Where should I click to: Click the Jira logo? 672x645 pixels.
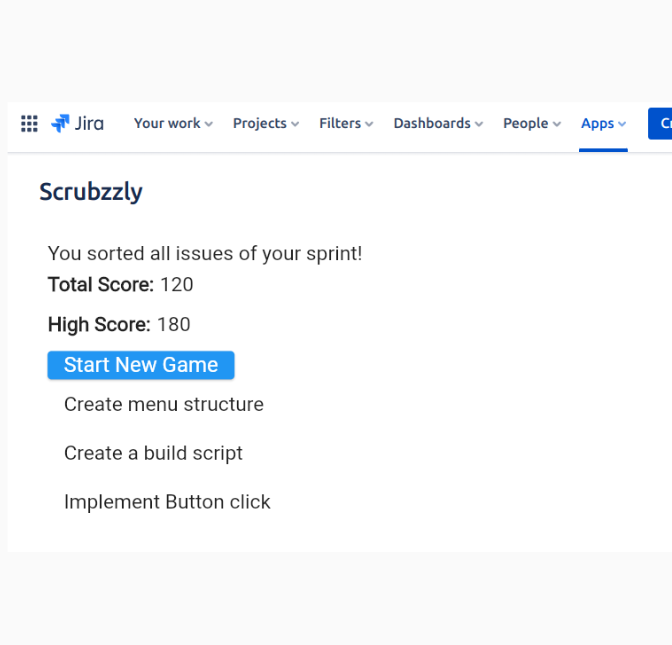pyautogui.click(x=77, y=123)
